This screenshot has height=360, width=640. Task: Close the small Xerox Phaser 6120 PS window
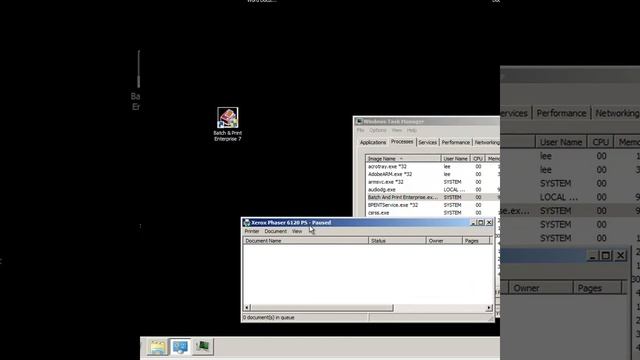click(x=489, y=222)
